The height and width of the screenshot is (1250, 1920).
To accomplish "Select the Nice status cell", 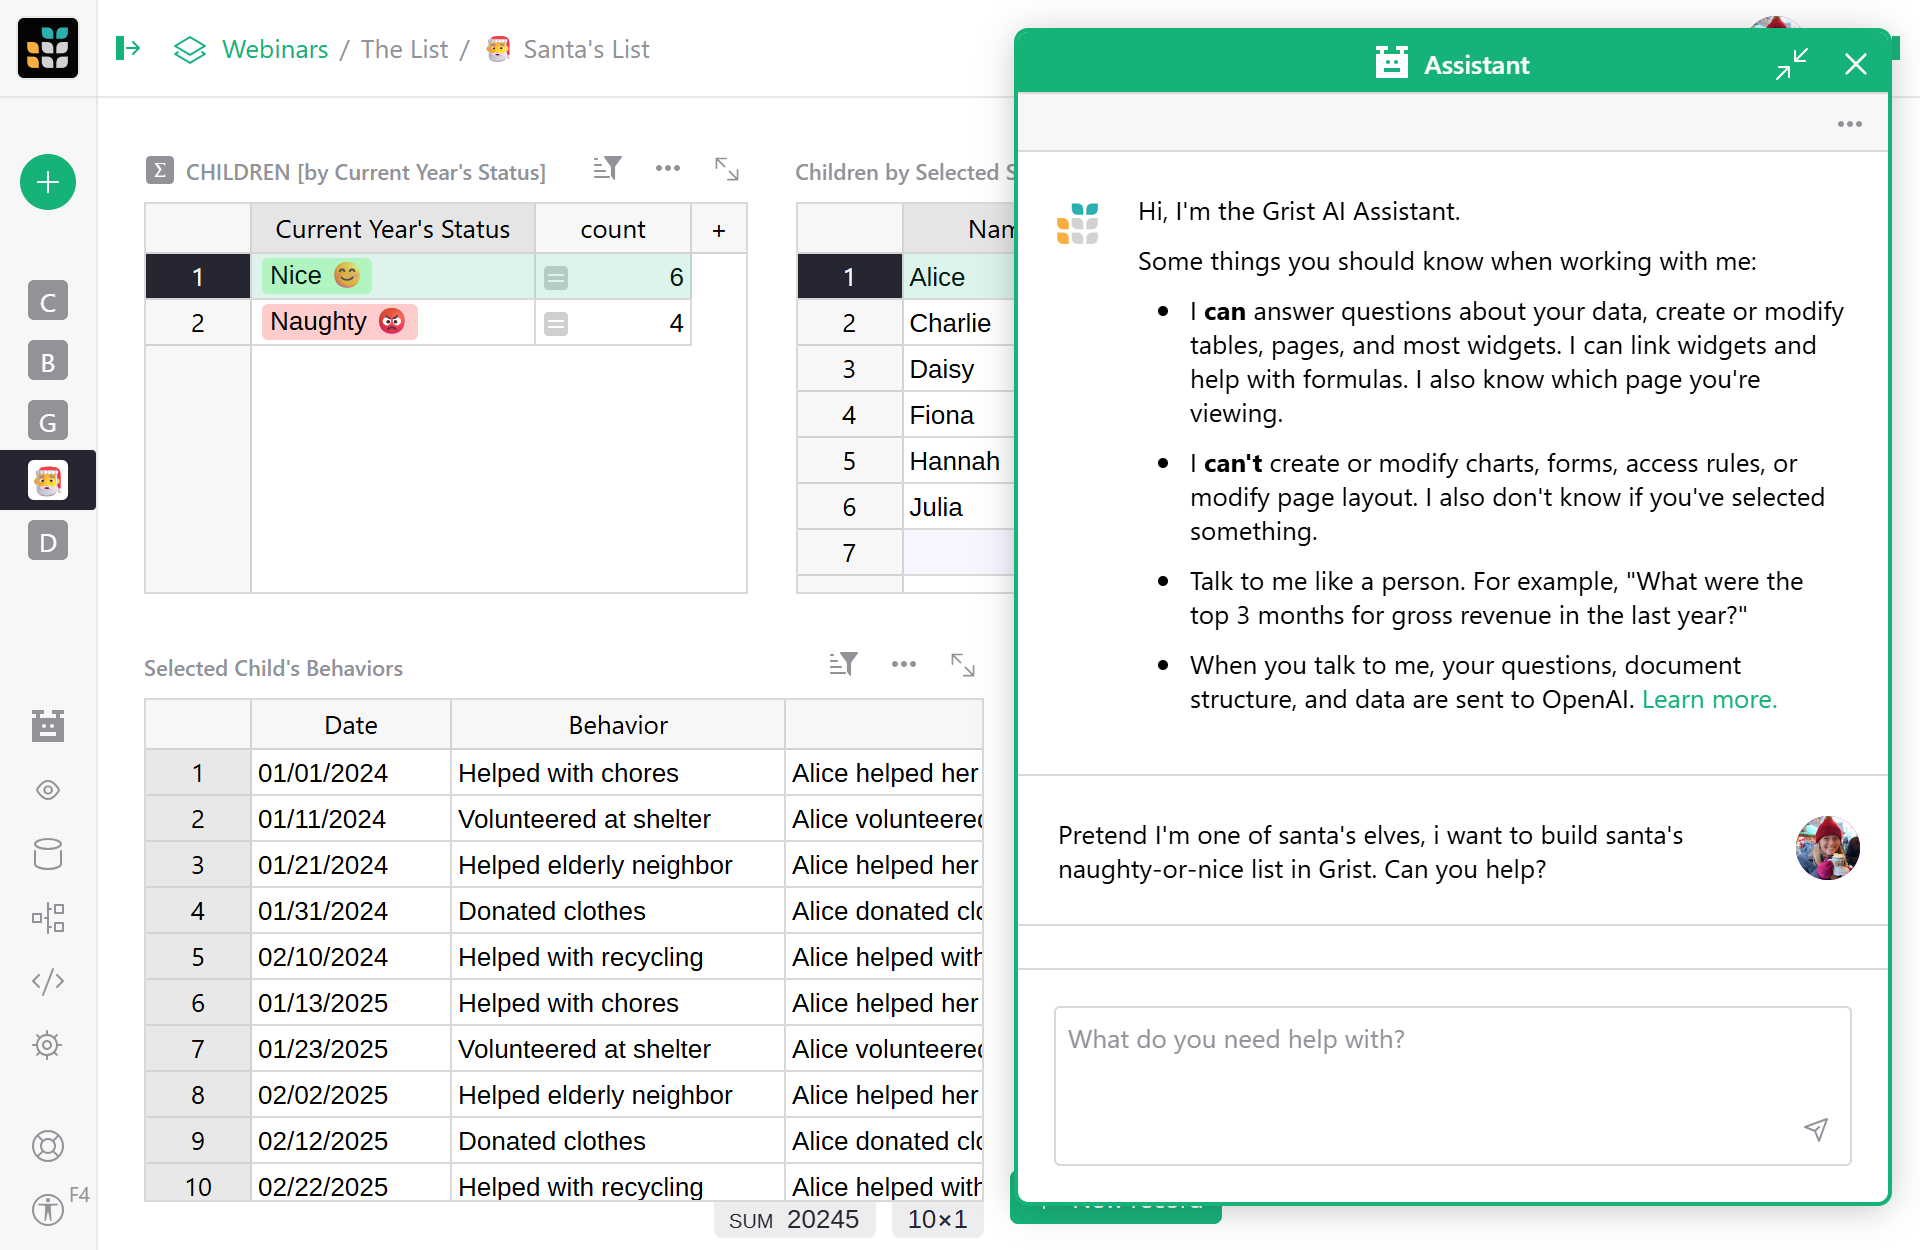I will click(392, 276).
